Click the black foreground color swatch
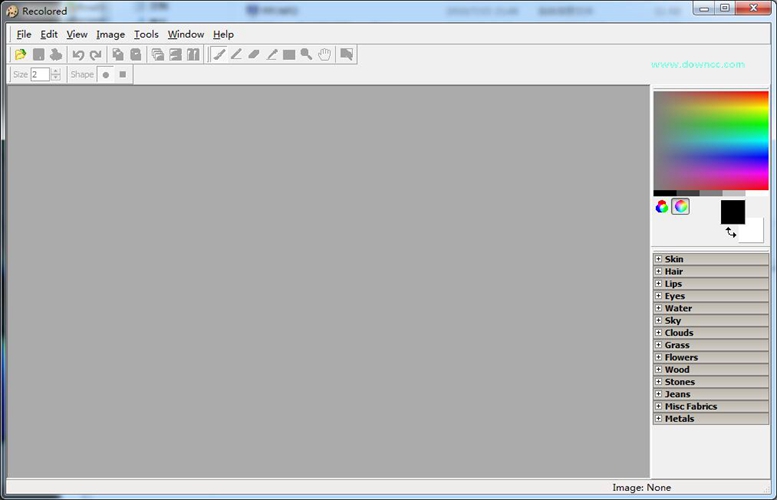 (732, 212)
